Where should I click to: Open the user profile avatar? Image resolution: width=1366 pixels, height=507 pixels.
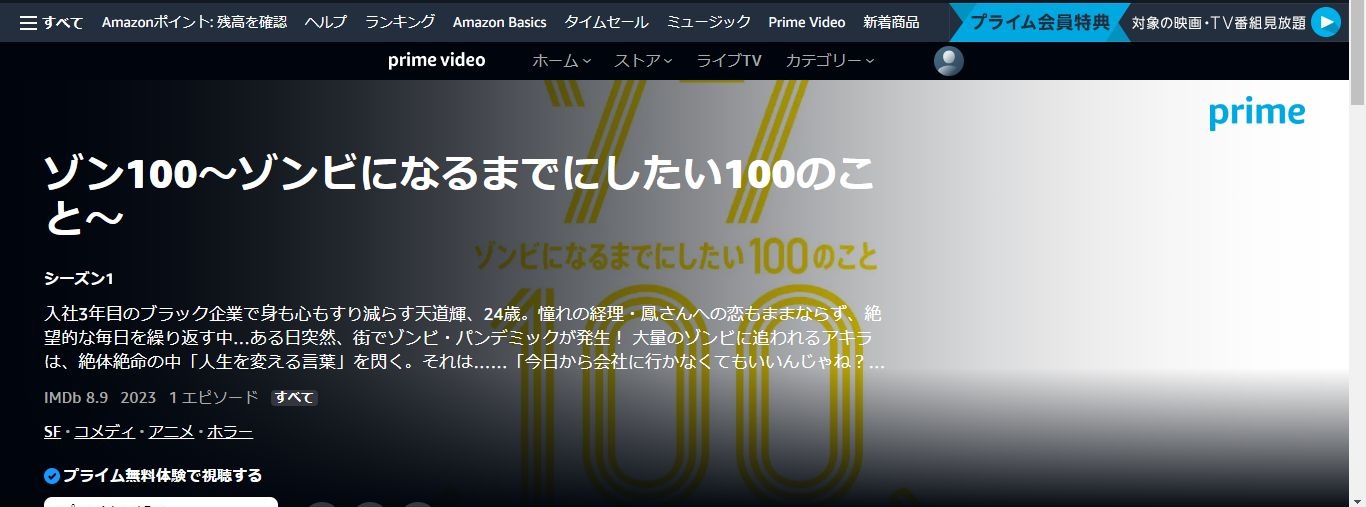948,61
